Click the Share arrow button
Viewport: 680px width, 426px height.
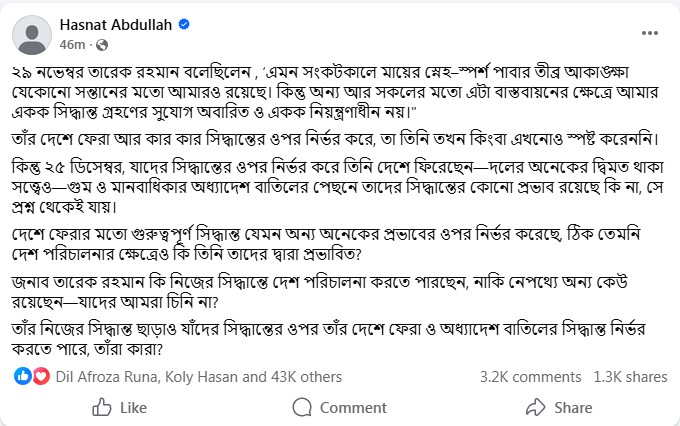(x=559, y=407)
